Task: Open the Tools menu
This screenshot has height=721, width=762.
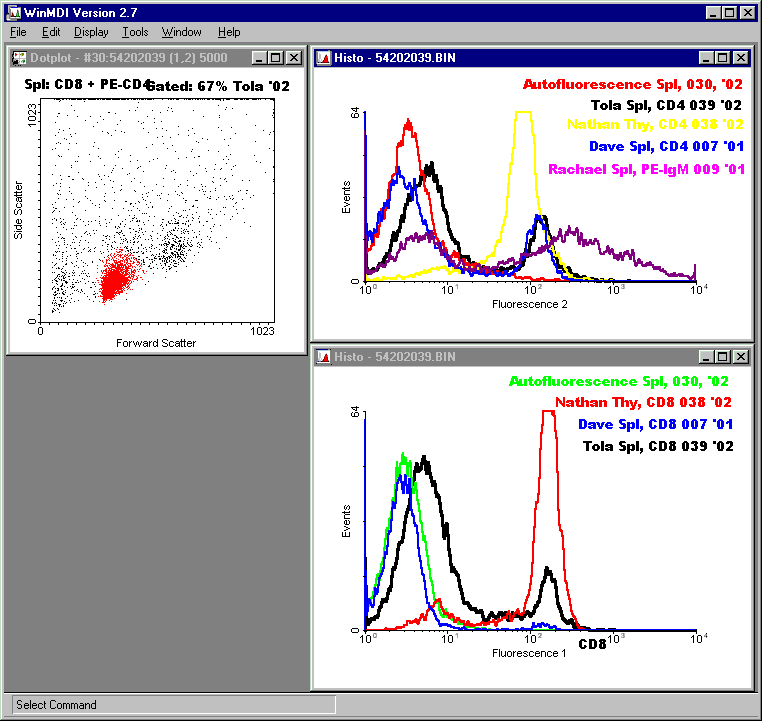Action: coord(135,32)
